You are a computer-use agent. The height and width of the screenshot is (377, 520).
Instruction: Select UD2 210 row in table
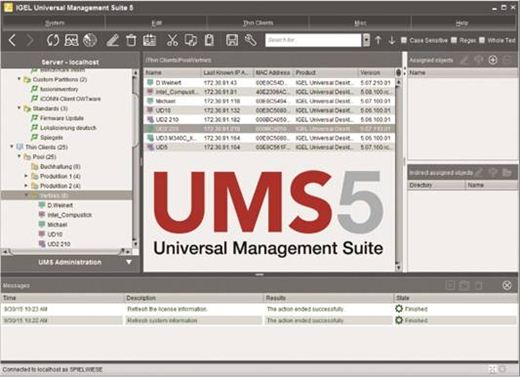click(x=269, y=119)
